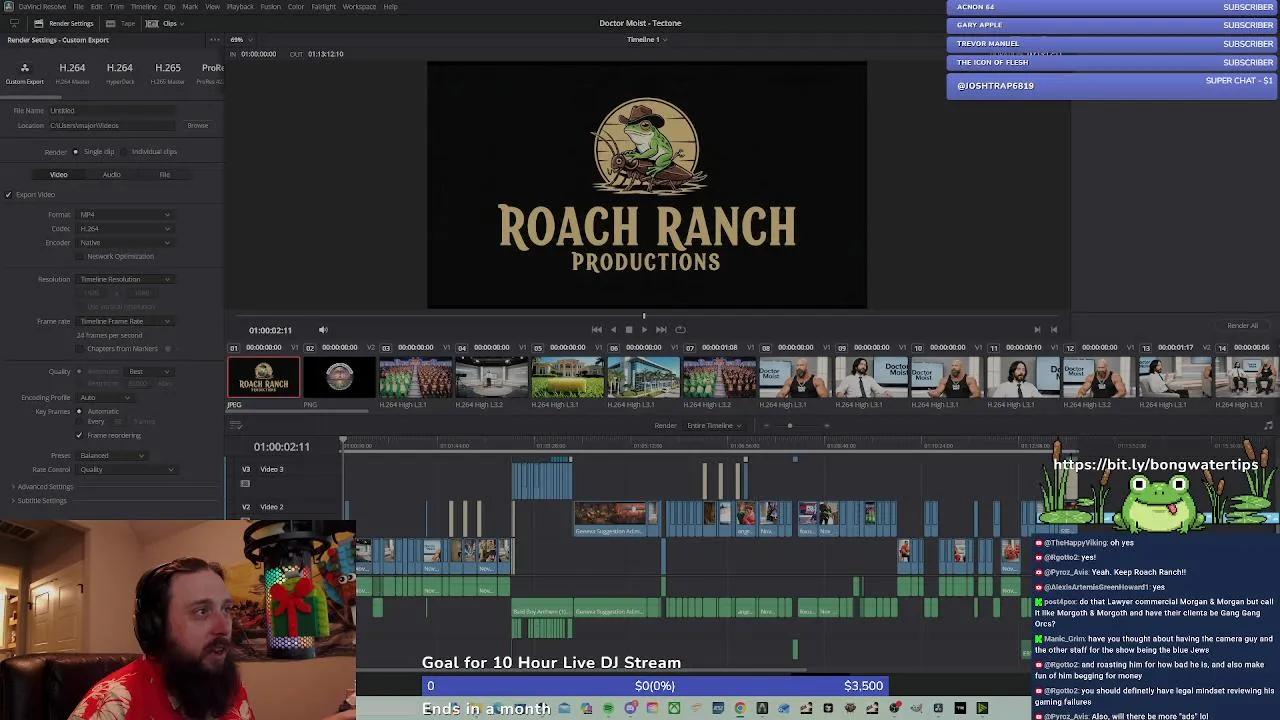Screen dimensions: 1280x720
Task: Open the Timeline menu
Action: point(143,7)
